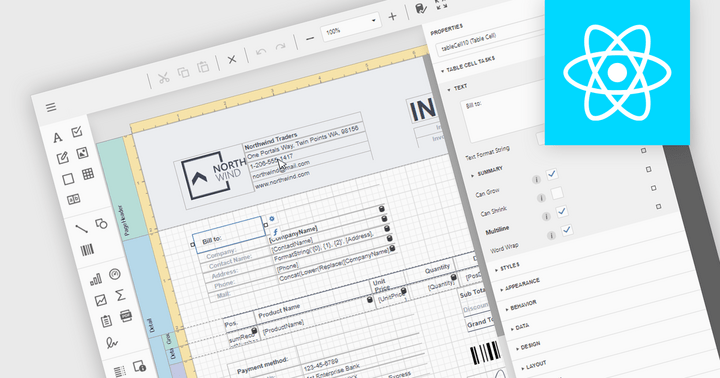720x378 pixels.
Task: Select the Picture Box toolbox control
Action: (82, 153)
